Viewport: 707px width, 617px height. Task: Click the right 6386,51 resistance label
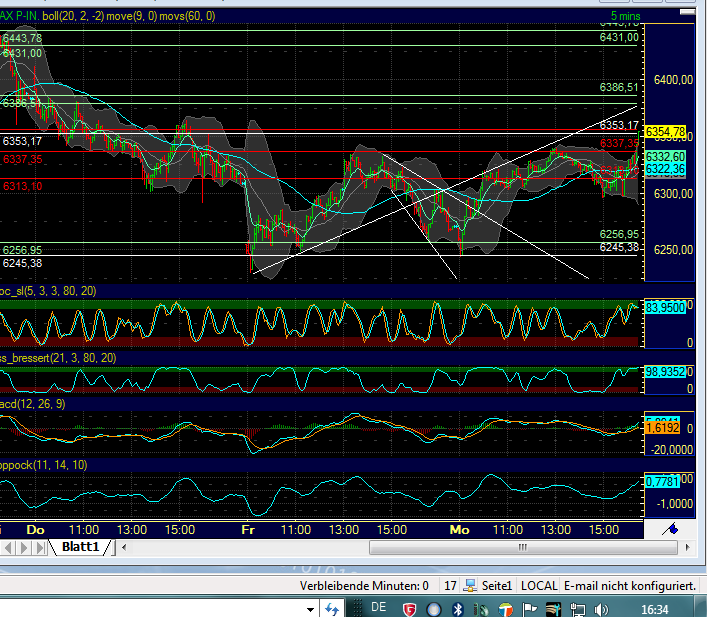tap(619, 87)
